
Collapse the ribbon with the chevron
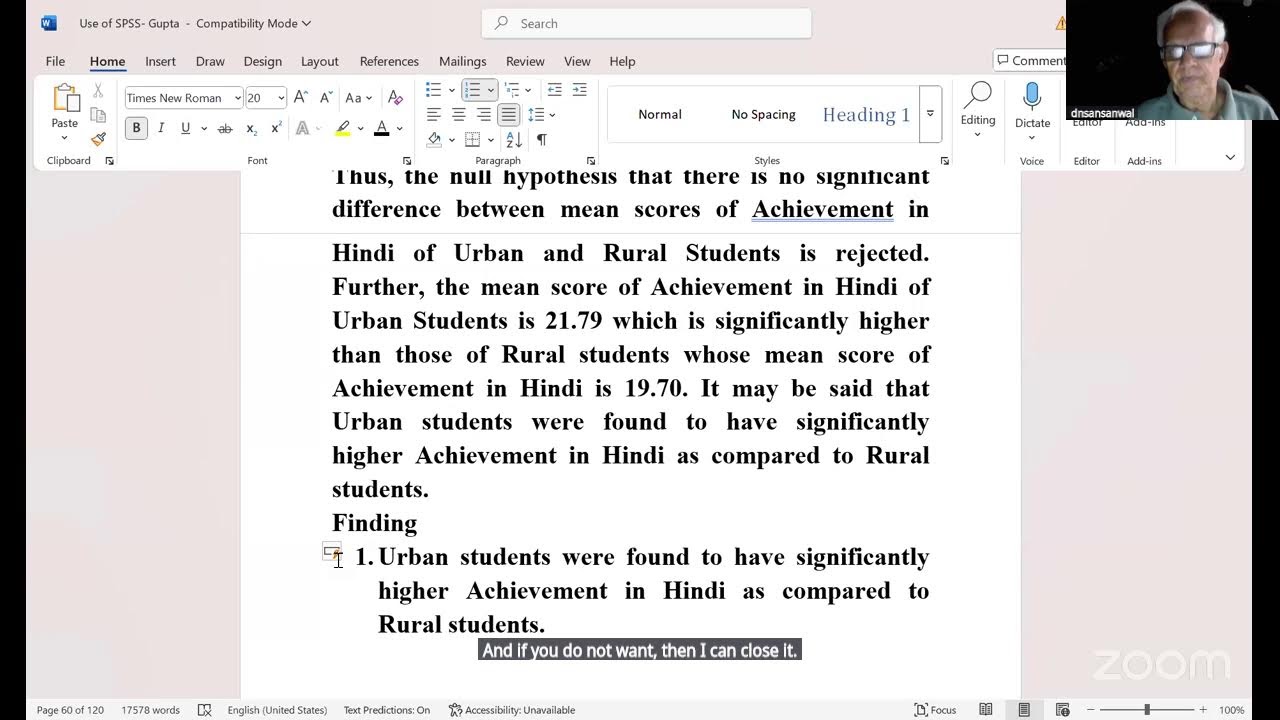pos(1230,157)
